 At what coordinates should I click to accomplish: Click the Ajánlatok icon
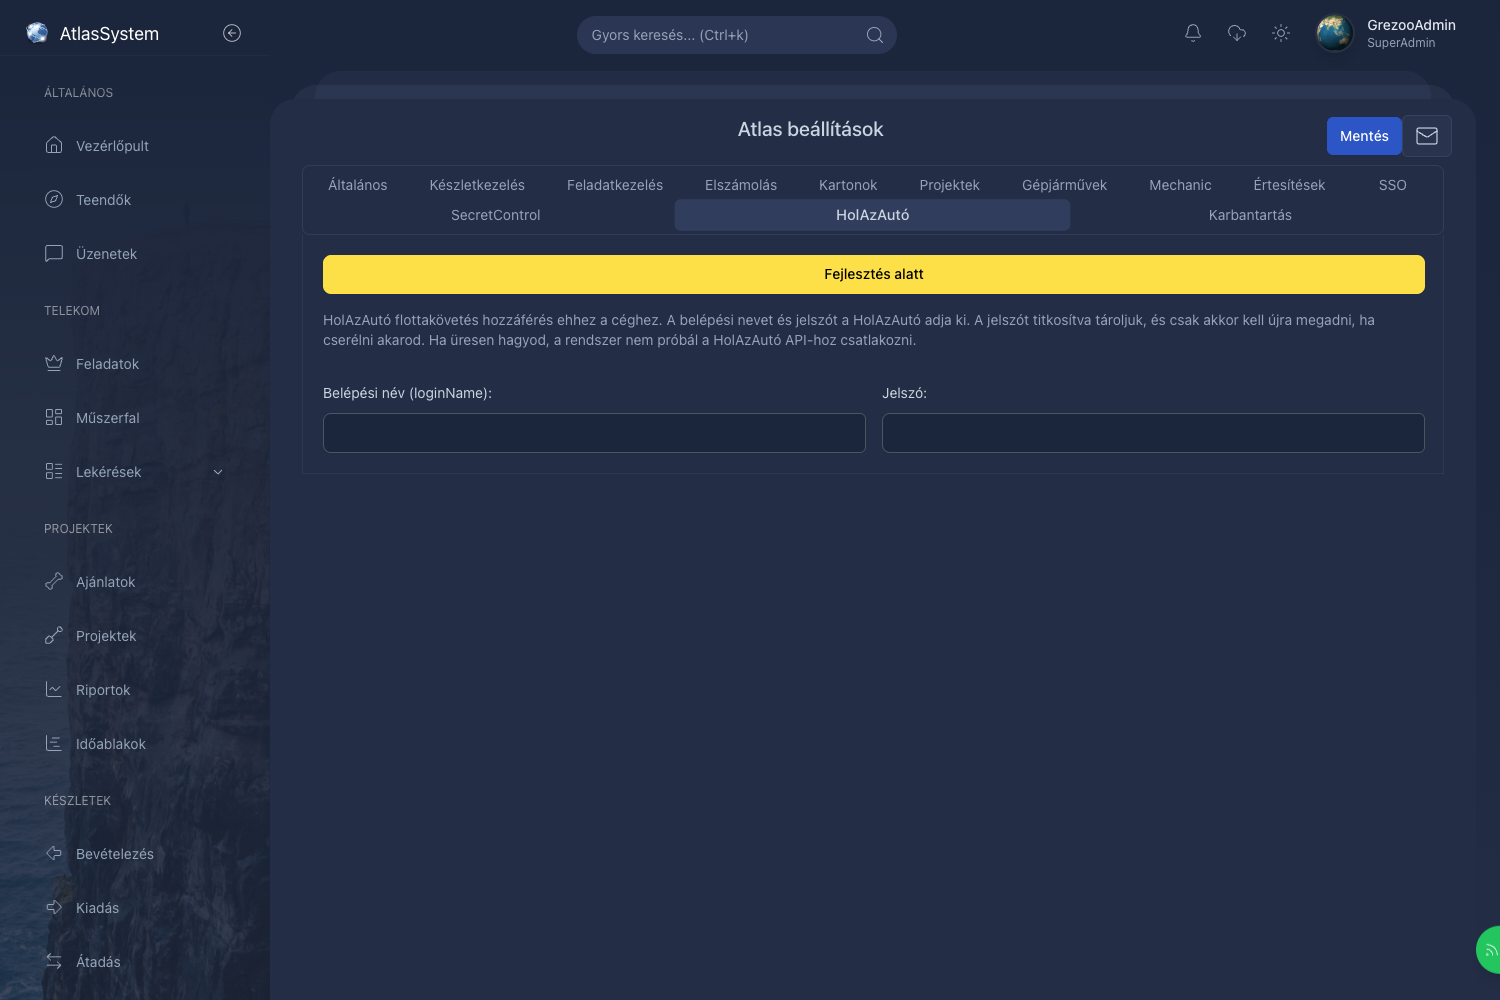tap(54, 581)
